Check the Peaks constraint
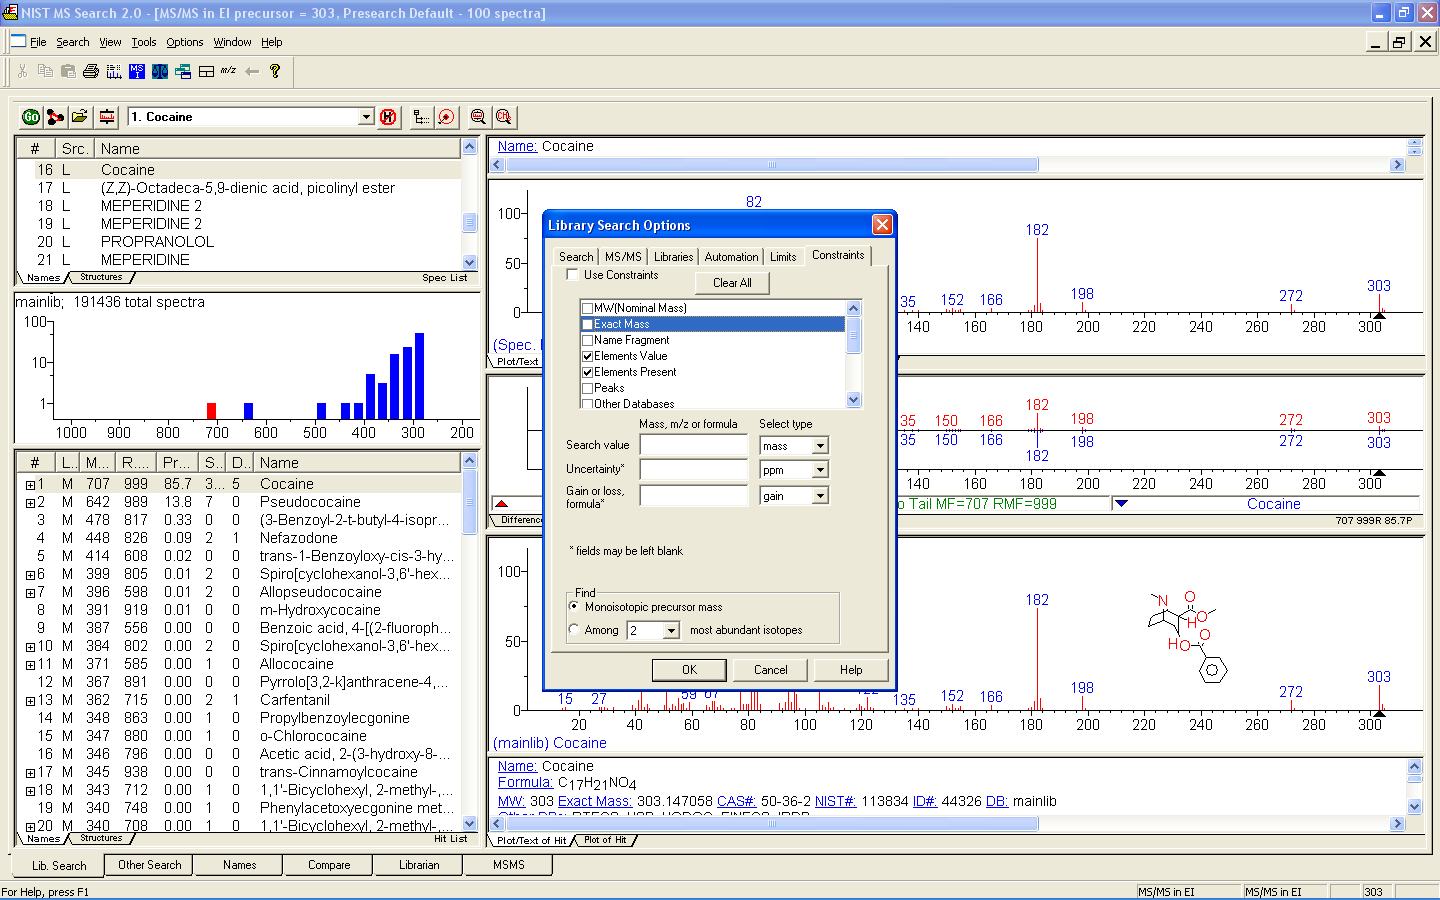The height and width of the screenshot is (900, 1440). 588,388
